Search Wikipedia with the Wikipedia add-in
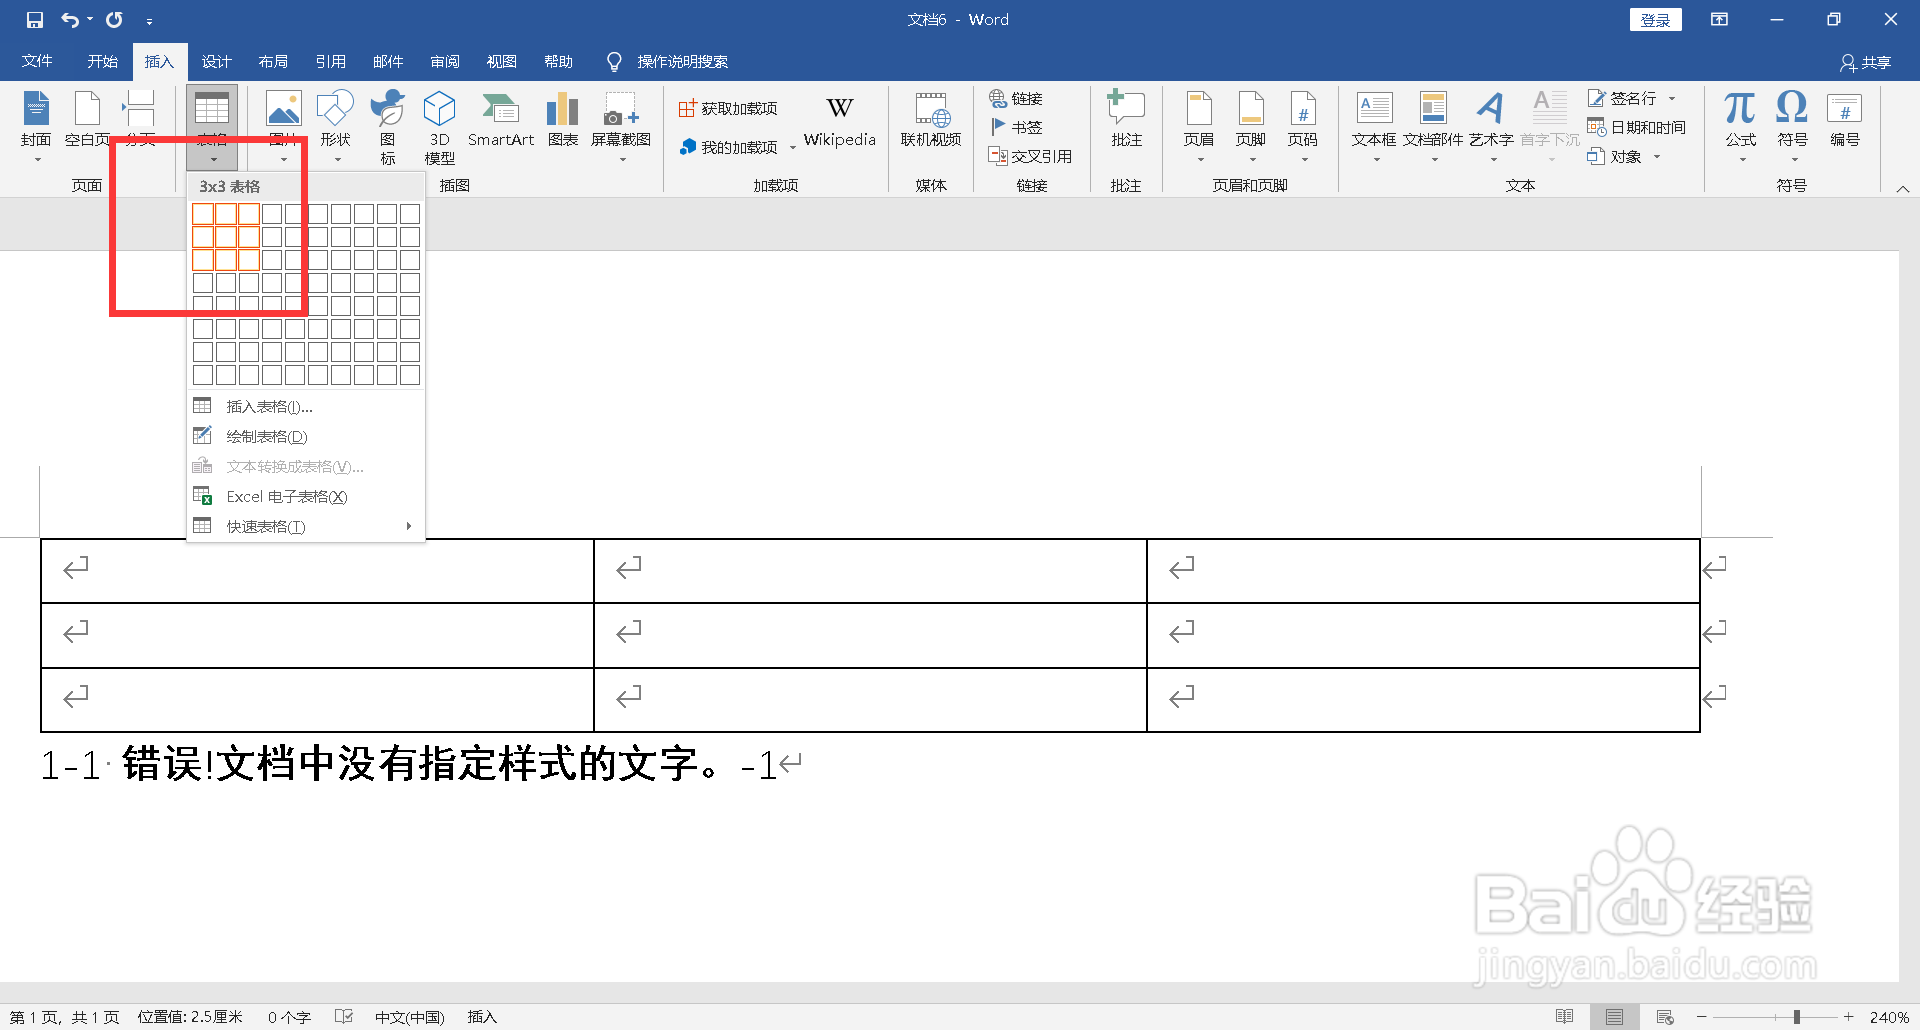The height and width of the screenshot is (1030, 1920). click(839, 120)
